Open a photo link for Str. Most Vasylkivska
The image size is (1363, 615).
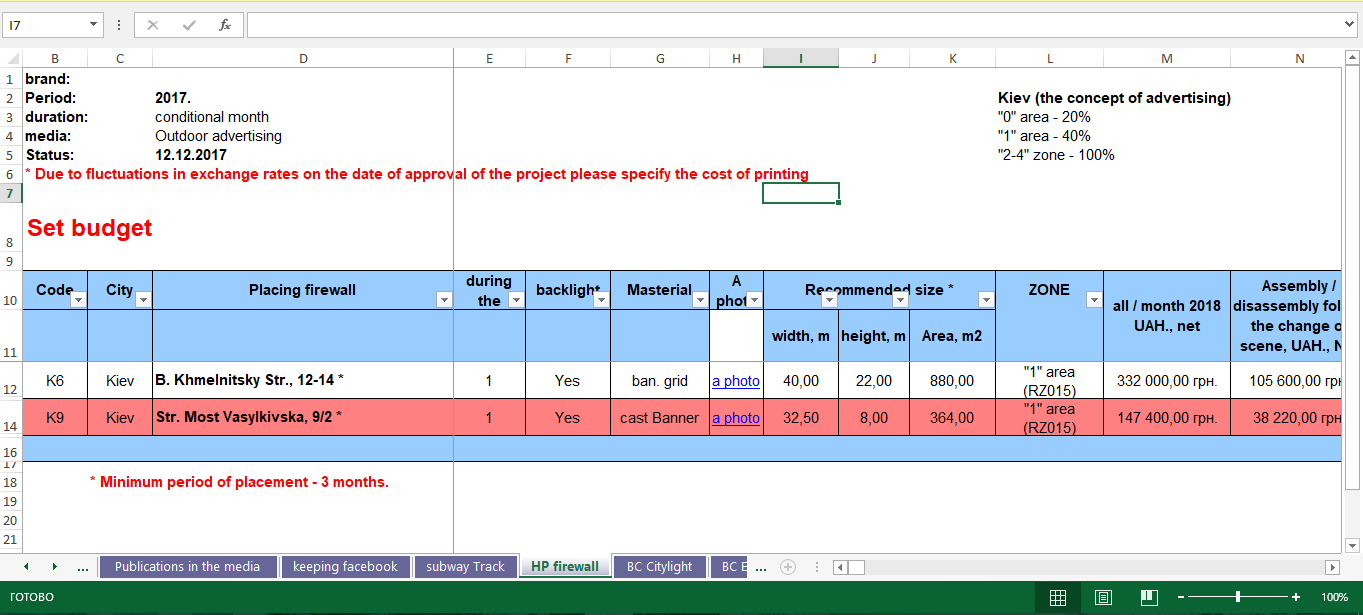[x=736, y=418]
